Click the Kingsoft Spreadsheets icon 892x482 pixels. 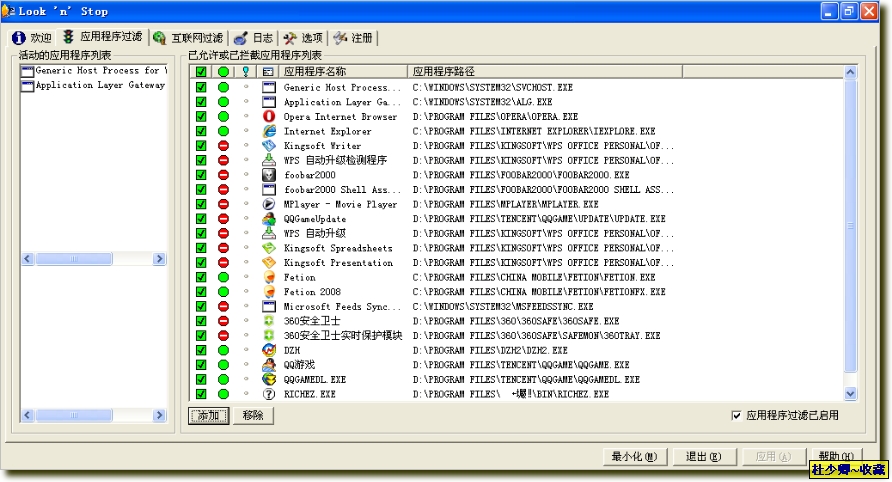click(269, 248)
